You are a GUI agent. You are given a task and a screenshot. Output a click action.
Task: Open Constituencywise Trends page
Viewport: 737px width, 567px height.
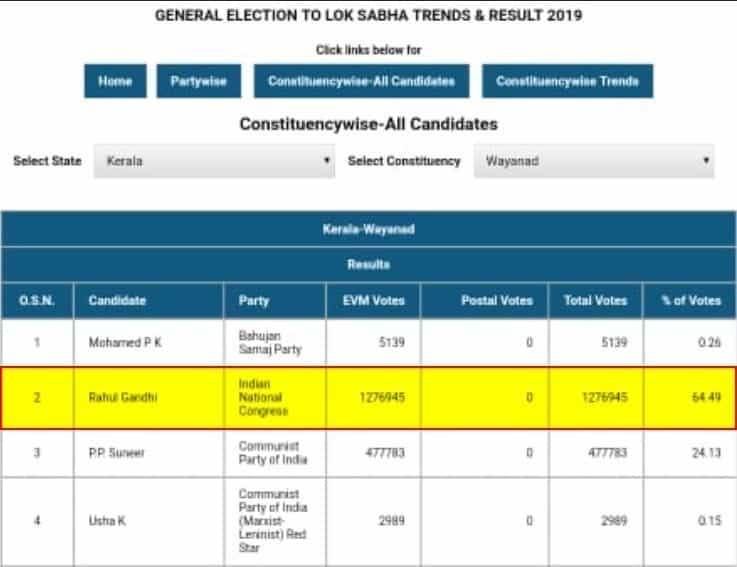(567, 81)
